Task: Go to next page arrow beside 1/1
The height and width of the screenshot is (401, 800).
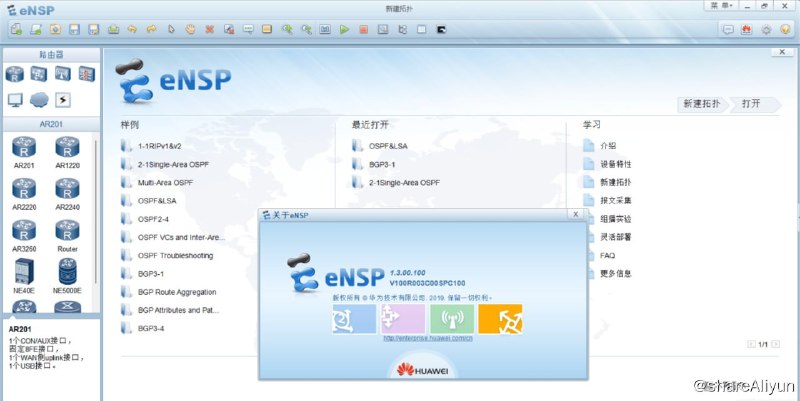Action: (x=775, y=344)
